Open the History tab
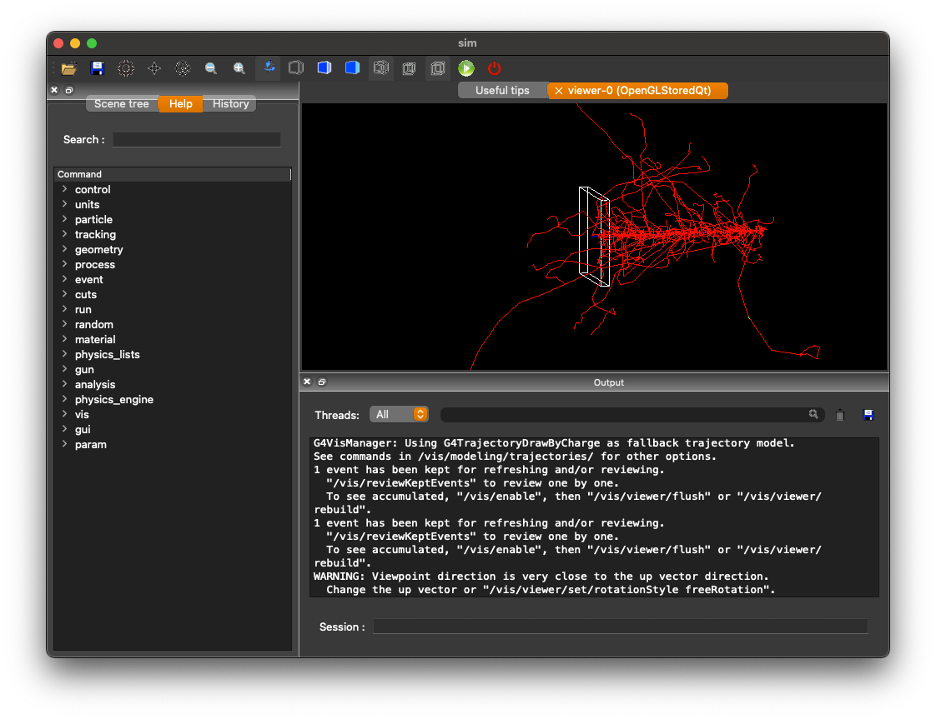 tap(231, 104)
